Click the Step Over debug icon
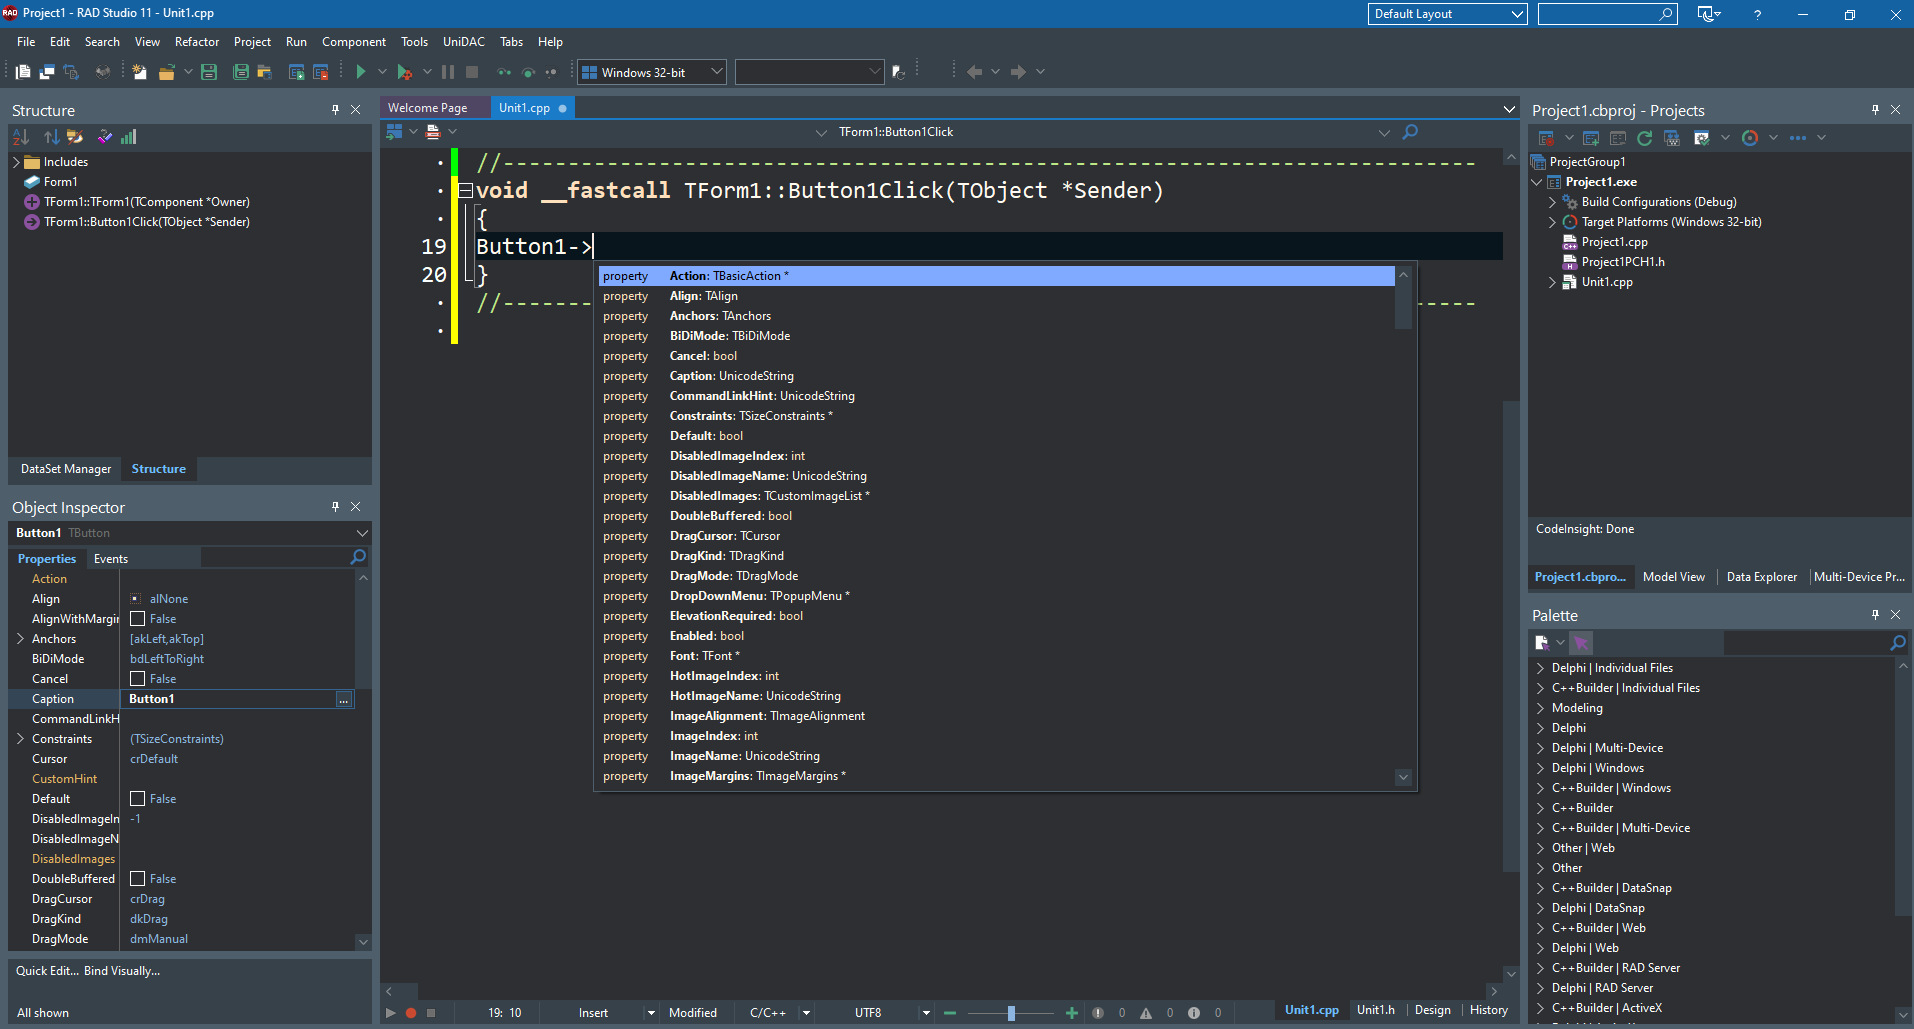Image resolution: width=1914 pixels, height=1029 pixels. click(x=529, y=72)
